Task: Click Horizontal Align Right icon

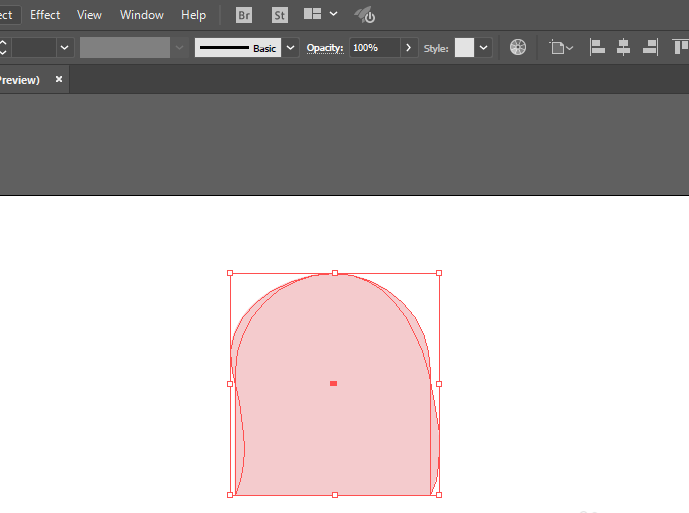Action: coord(650,47)
